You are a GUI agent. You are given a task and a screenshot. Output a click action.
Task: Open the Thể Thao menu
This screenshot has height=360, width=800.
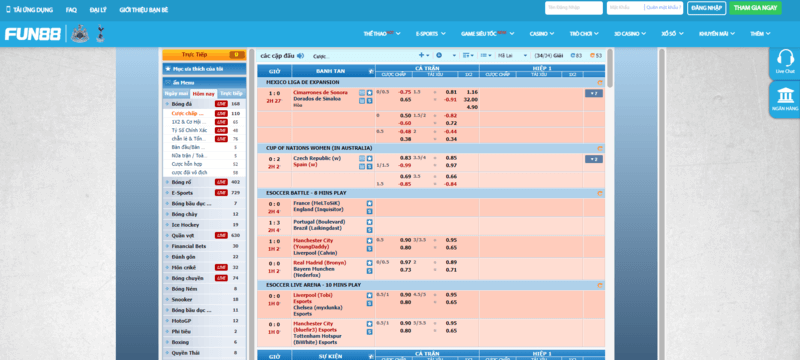pos(382,34)
